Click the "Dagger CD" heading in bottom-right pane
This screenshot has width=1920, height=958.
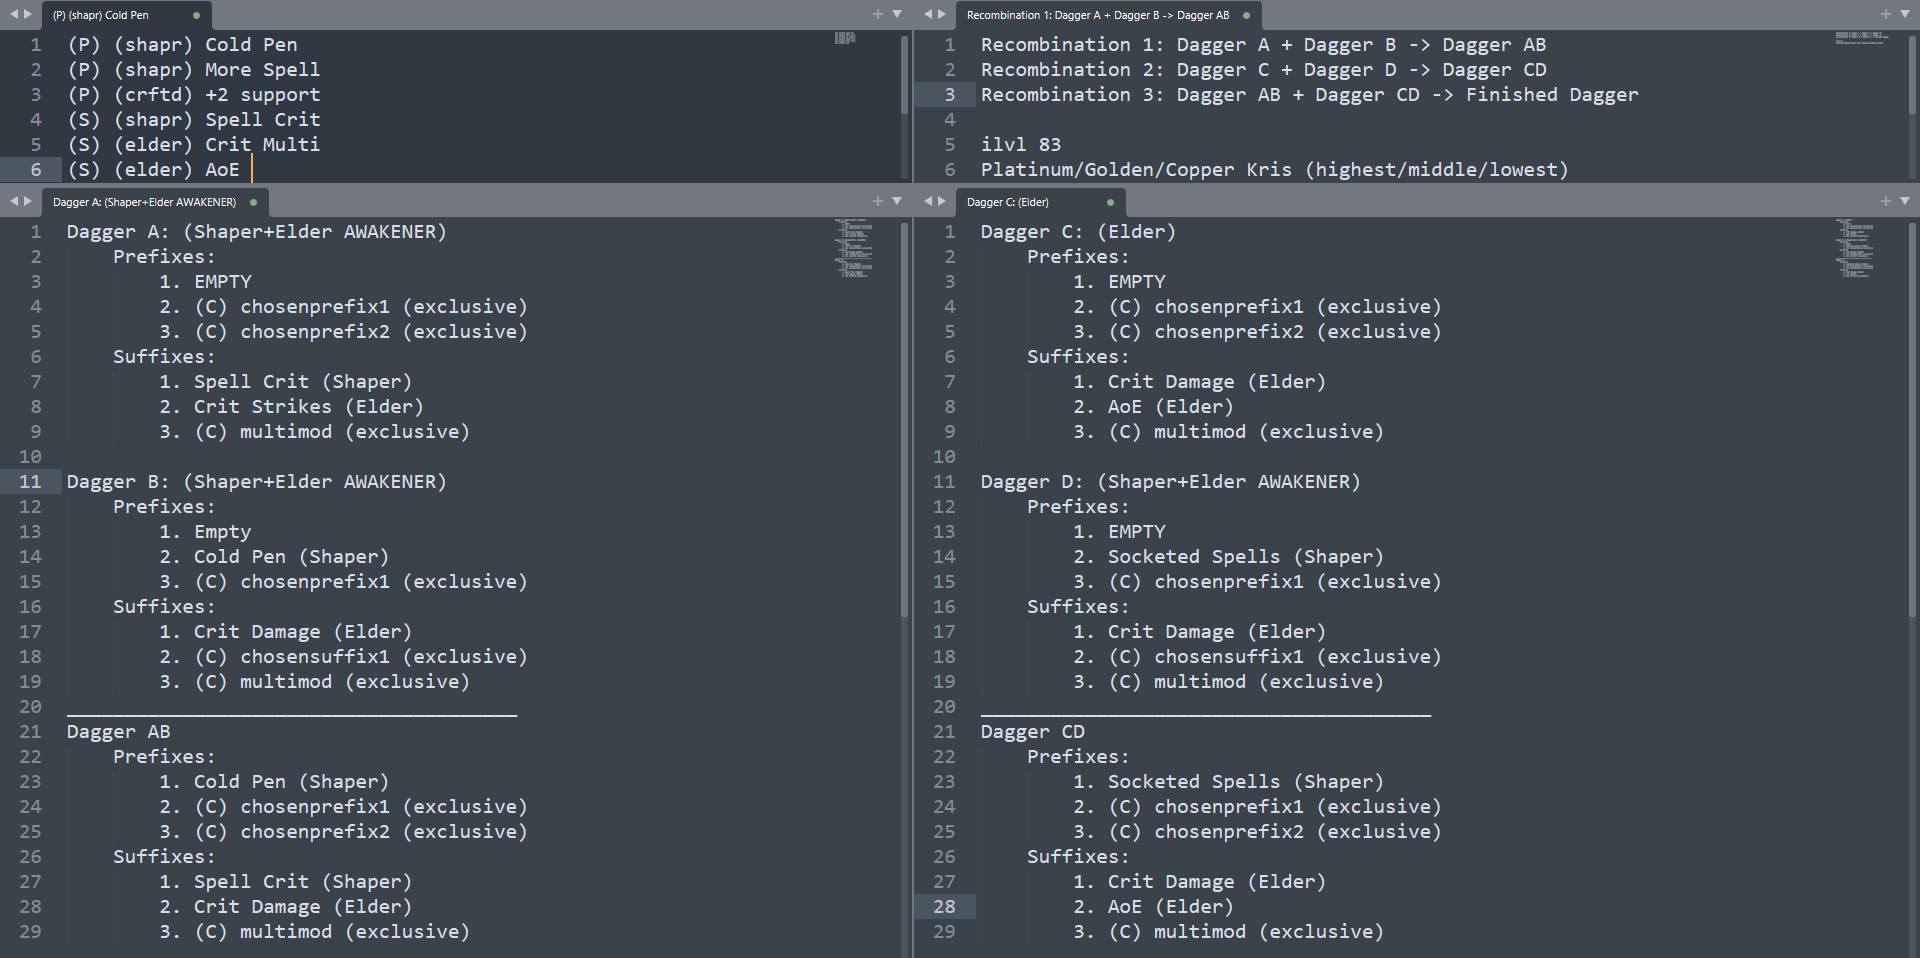point(1032,732)
